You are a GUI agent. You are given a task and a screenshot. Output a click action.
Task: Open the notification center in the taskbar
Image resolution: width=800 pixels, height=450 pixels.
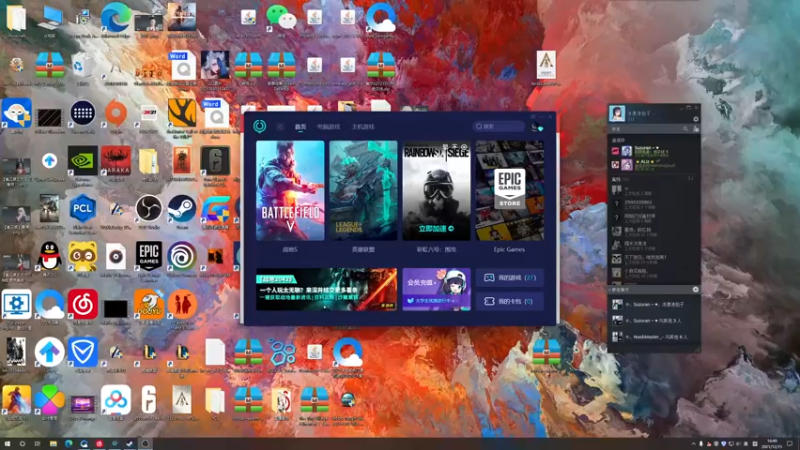click(x=790, y=444)
